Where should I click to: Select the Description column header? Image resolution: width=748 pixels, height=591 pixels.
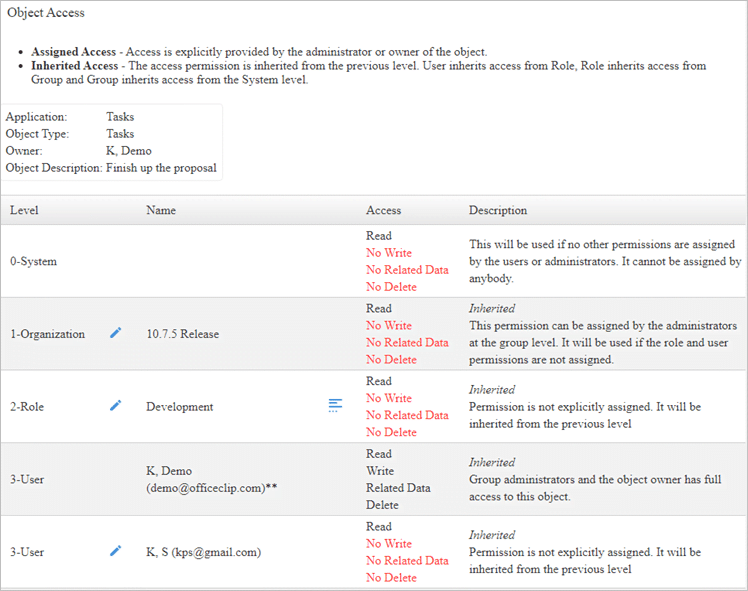click(498, 210)
